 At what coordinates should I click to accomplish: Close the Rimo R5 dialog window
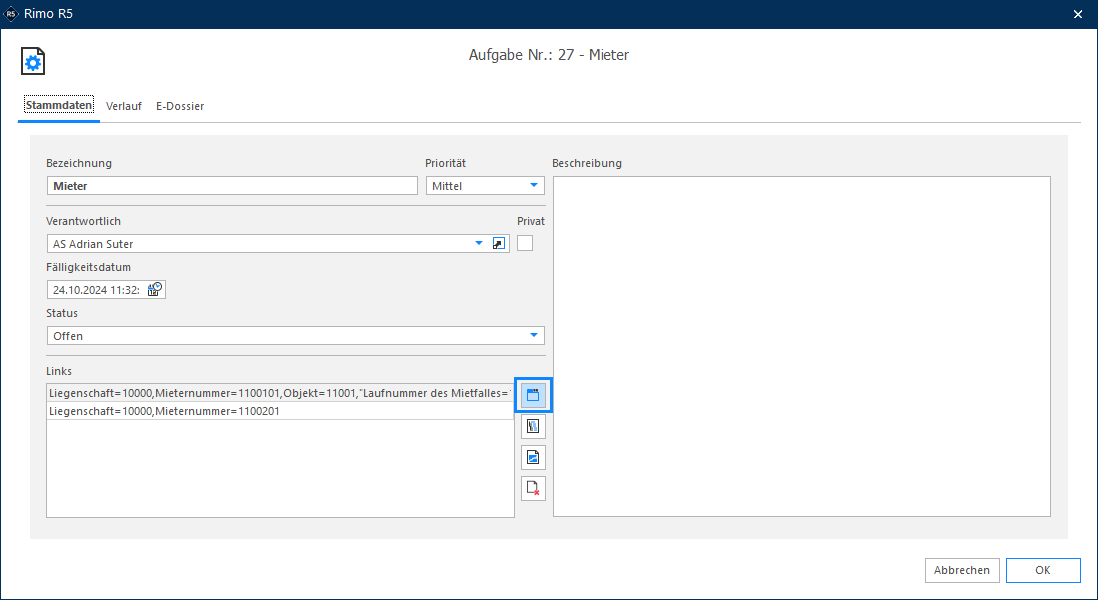(1078, 14)
